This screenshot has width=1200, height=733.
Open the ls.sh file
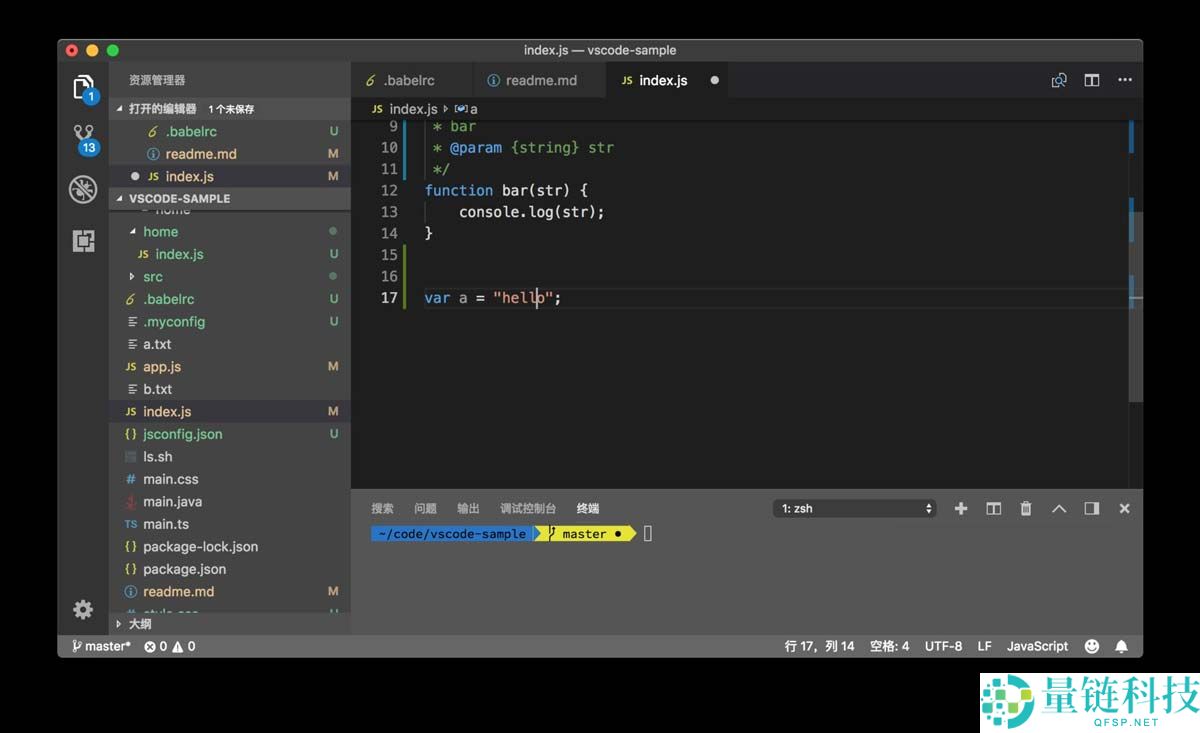coord(230,457)
